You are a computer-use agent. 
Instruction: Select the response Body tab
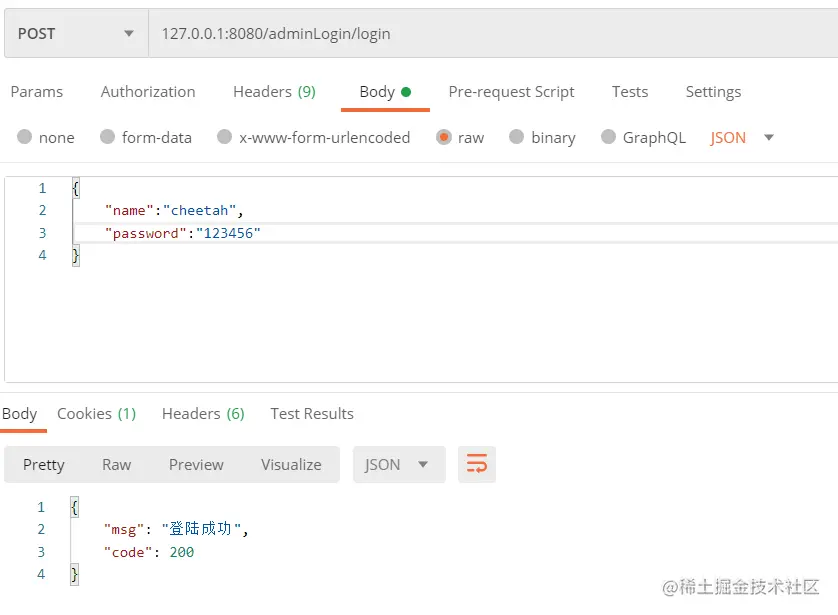tap(20, 414)
